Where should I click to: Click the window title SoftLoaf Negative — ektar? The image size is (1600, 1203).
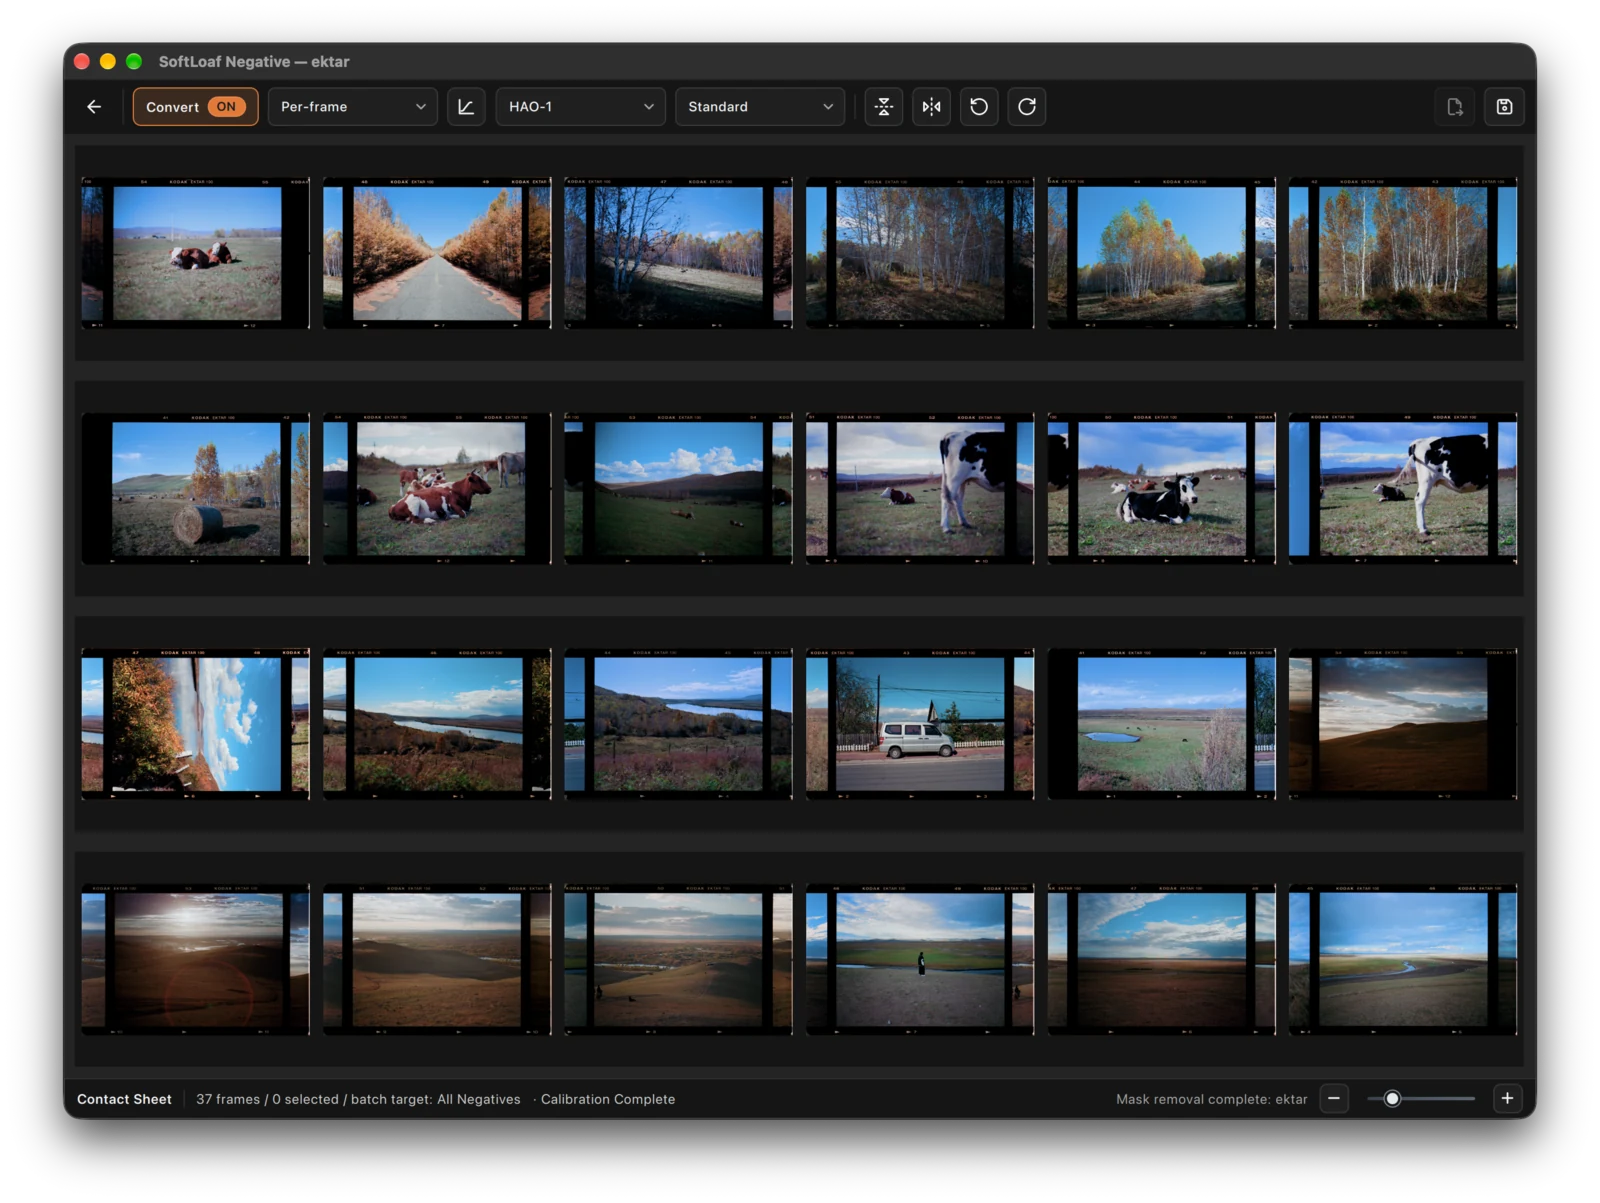(254, 62)
